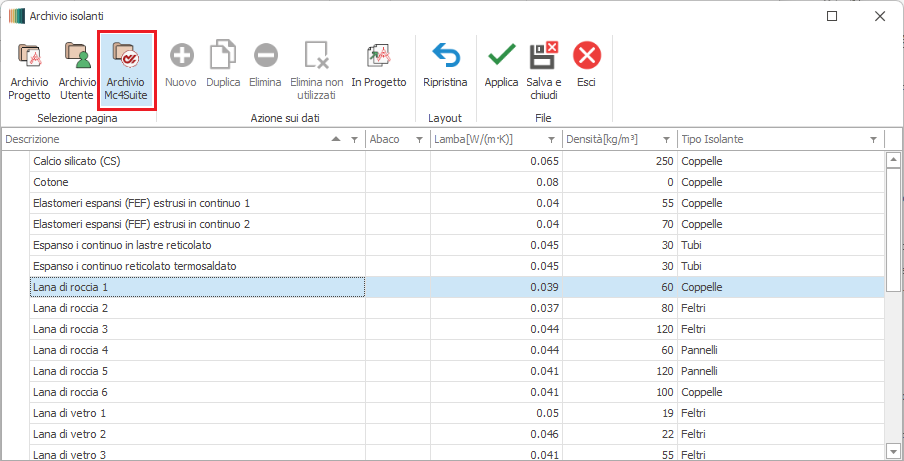Open the Abaco column filter
The width and height of the screenshot is (904, 461).
coord(419,140)
